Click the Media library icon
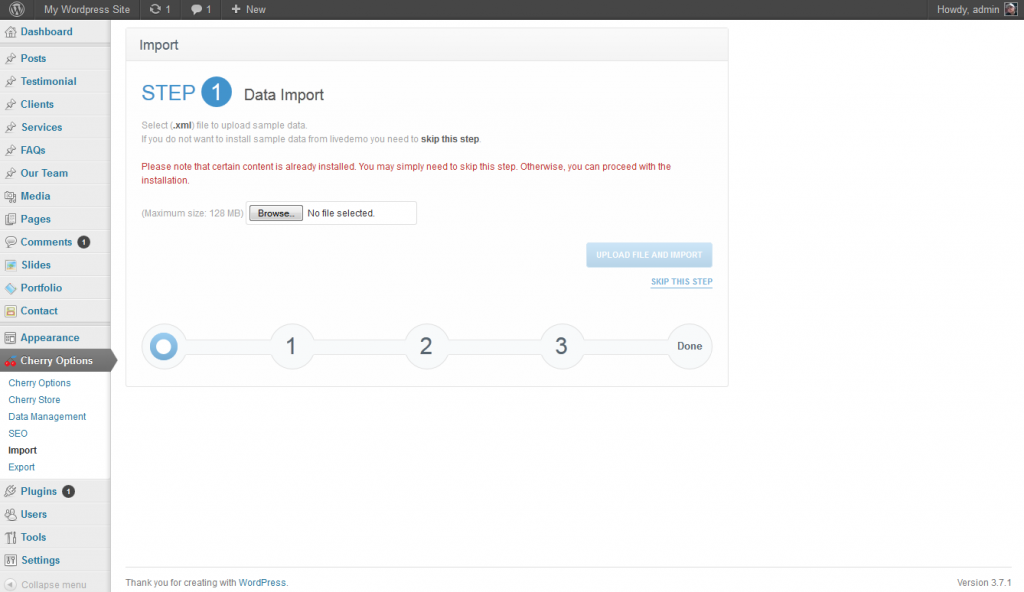This screenshot has width=1024, height=592. pos(10,196)
